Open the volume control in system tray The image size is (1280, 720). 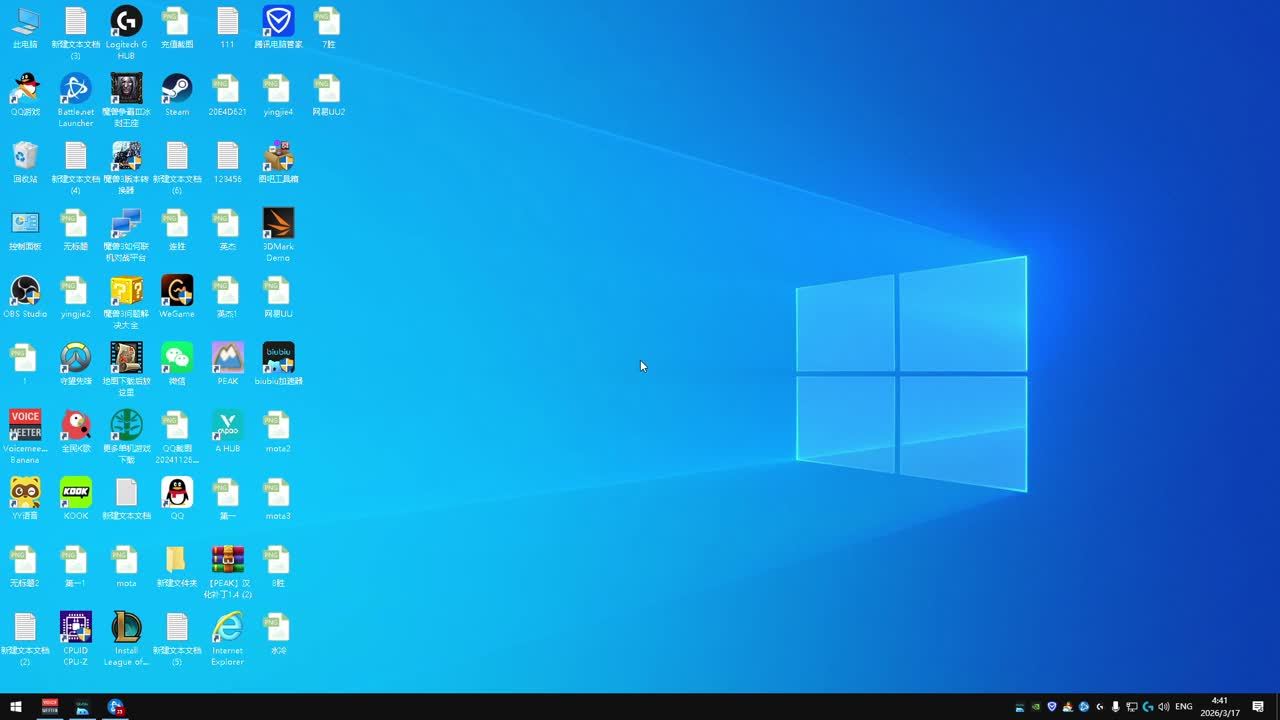coord(1163,707)
